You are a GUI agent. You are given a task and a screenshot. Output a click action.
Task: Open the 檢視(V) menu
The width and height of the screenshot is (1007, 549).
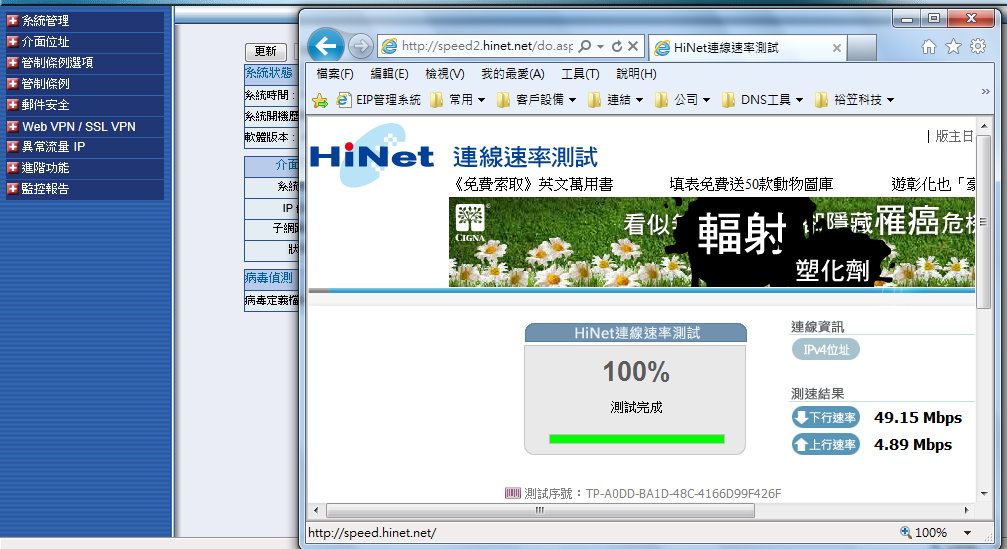[444, 74]
